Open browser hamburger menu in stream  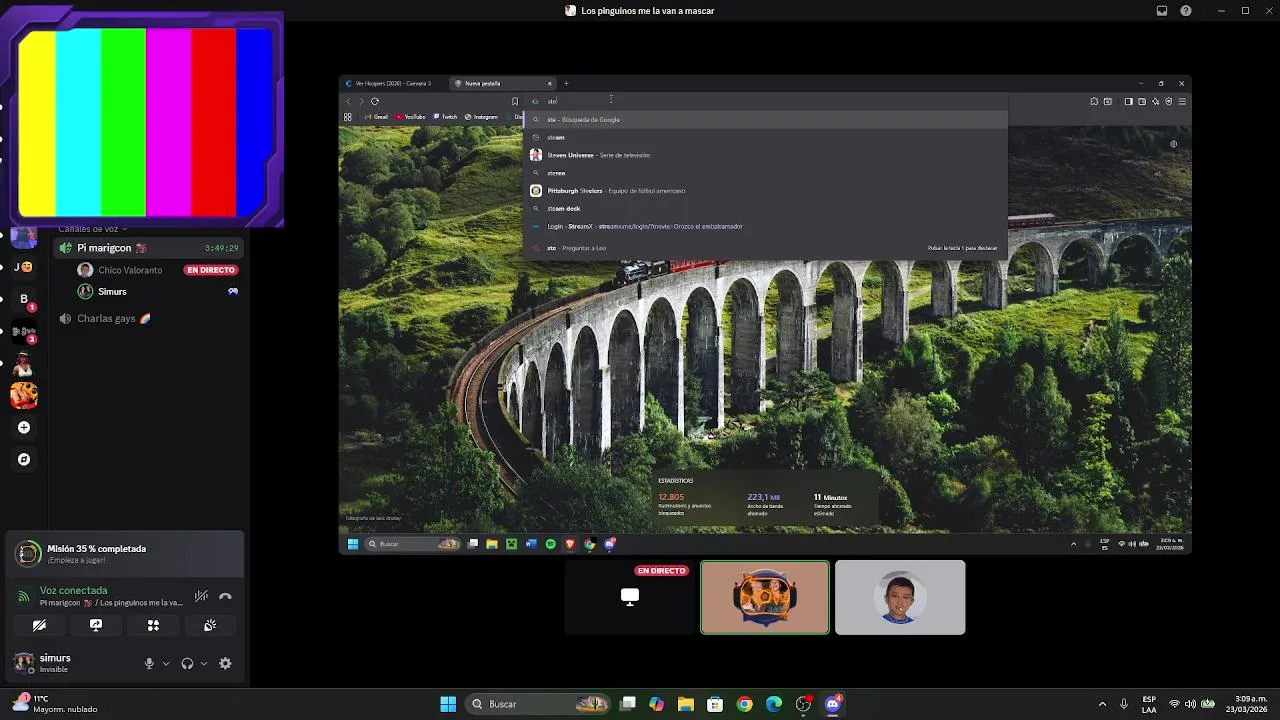tap(1182, 101)
